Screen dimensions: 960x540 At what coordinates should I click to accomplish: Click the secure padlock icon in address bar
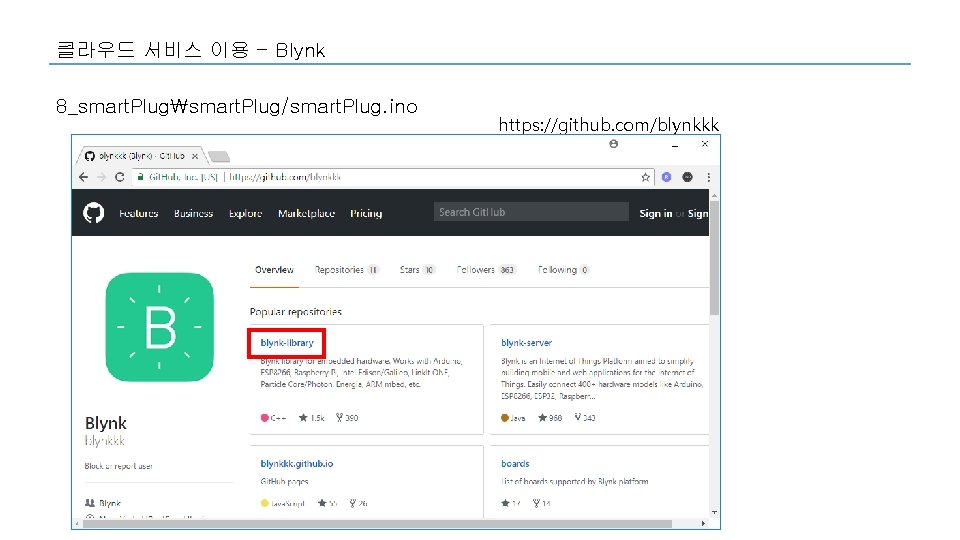140,177
